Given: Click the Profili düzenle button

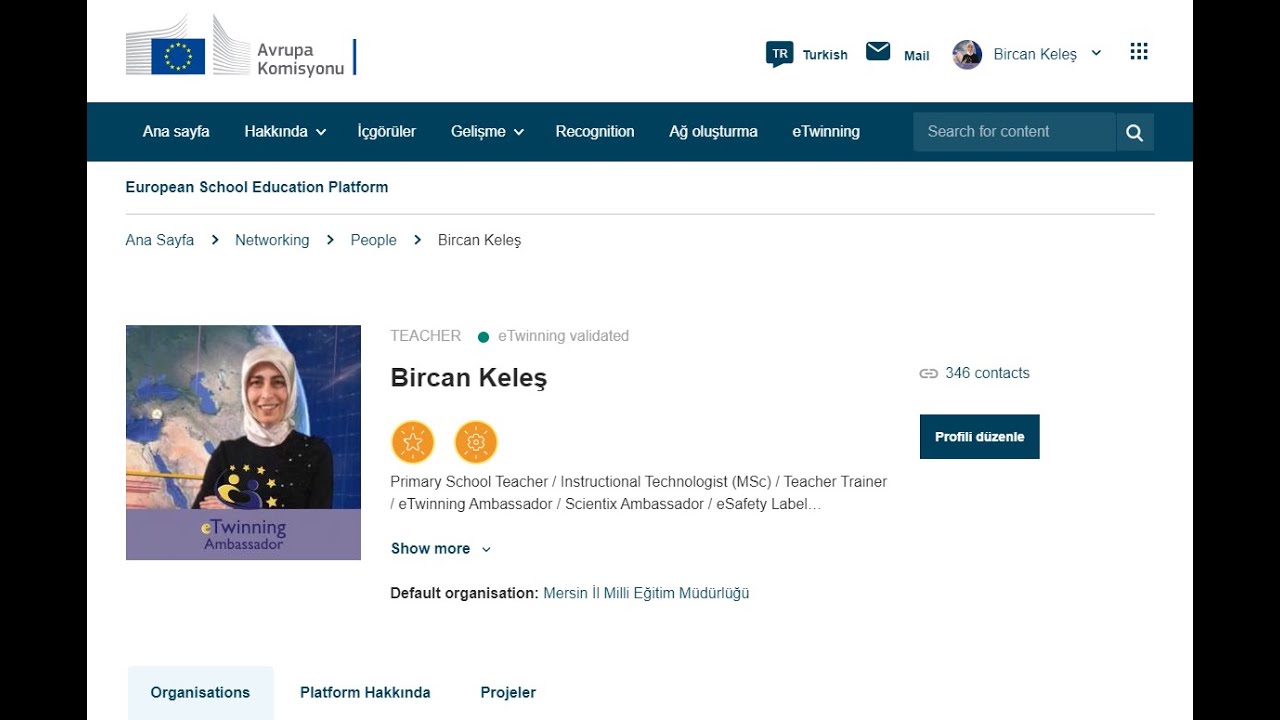Looking at the screenshot, I should (980, 437).
